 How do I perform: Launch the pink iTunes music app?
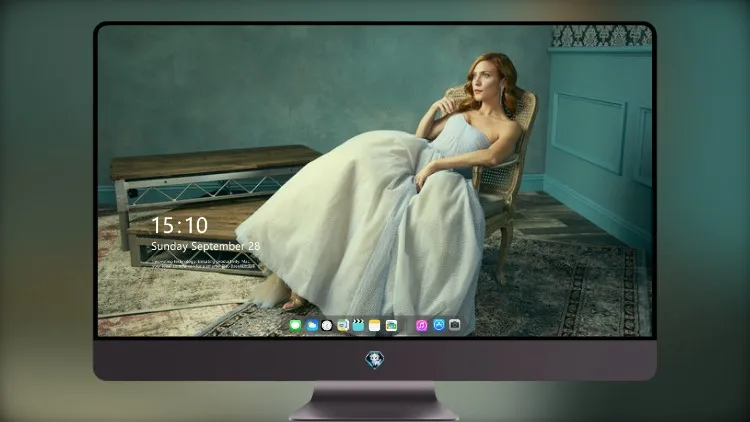[422, 325]
